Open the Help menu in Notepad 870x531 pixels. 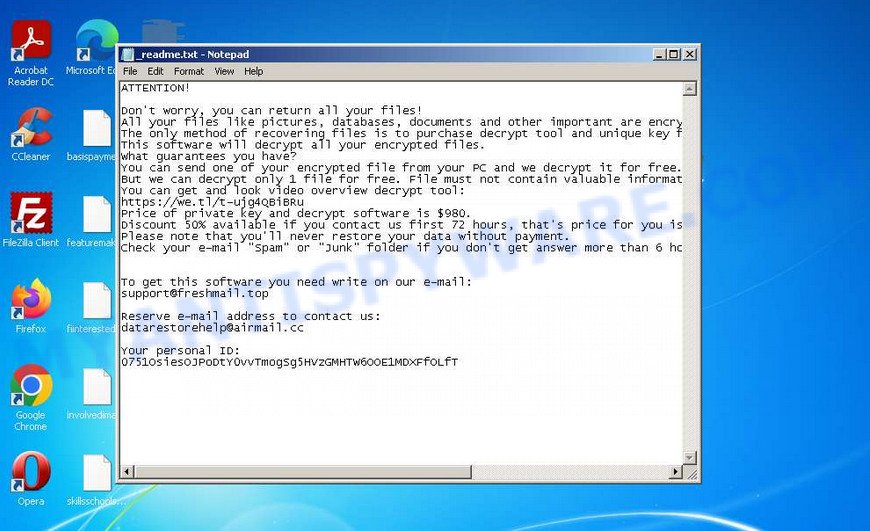tap(254, 71)
